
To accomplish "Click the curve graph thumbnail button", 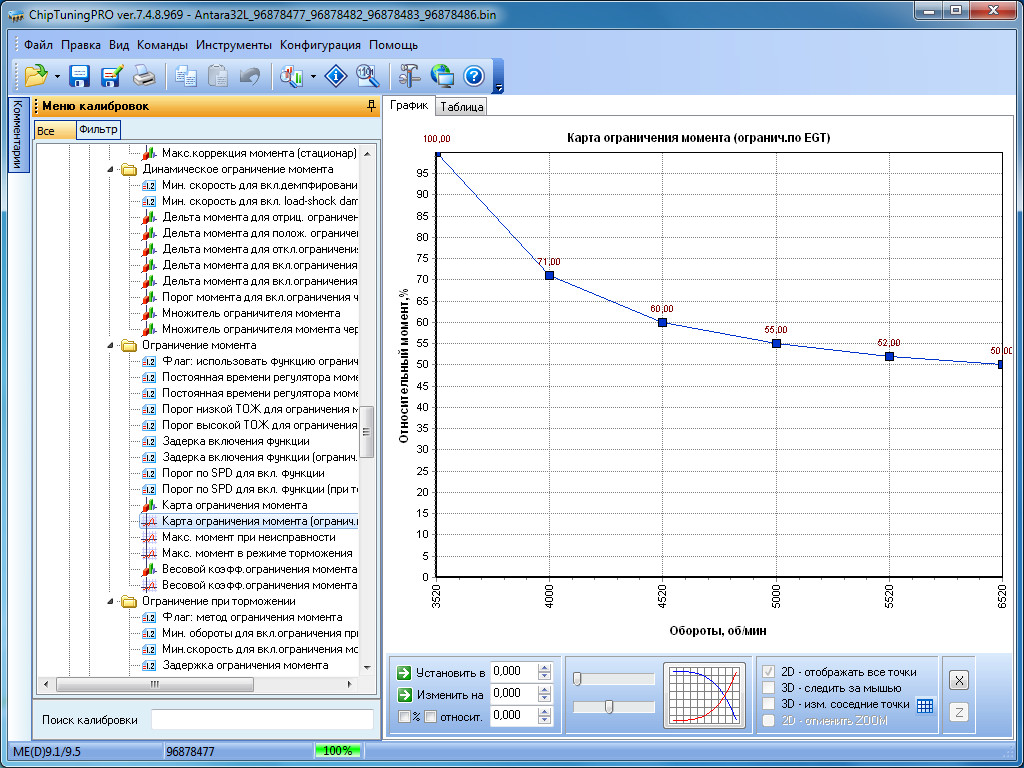I will (x=704, y=693).
